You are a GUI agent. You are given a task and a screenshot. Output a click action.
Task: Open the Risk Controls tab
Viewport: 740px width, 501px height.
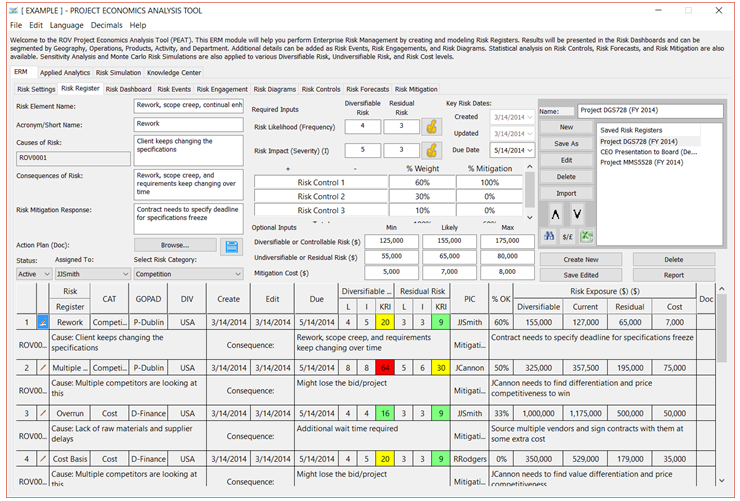tap(321, 89)
